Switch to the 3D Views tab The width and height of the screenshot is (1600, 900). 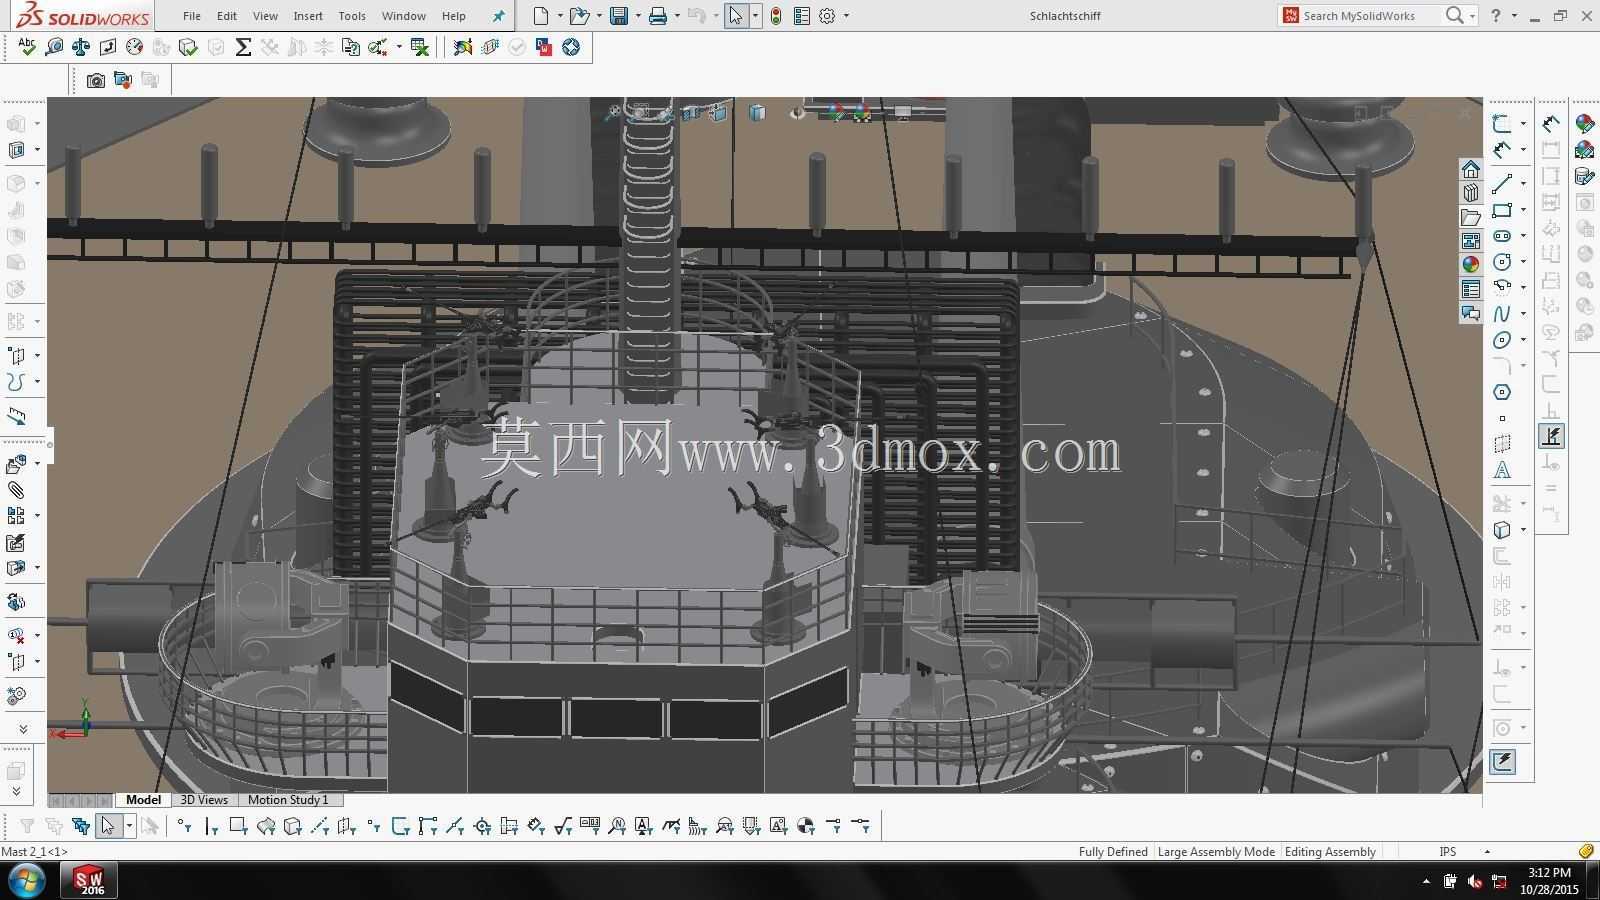pos(204,800)
